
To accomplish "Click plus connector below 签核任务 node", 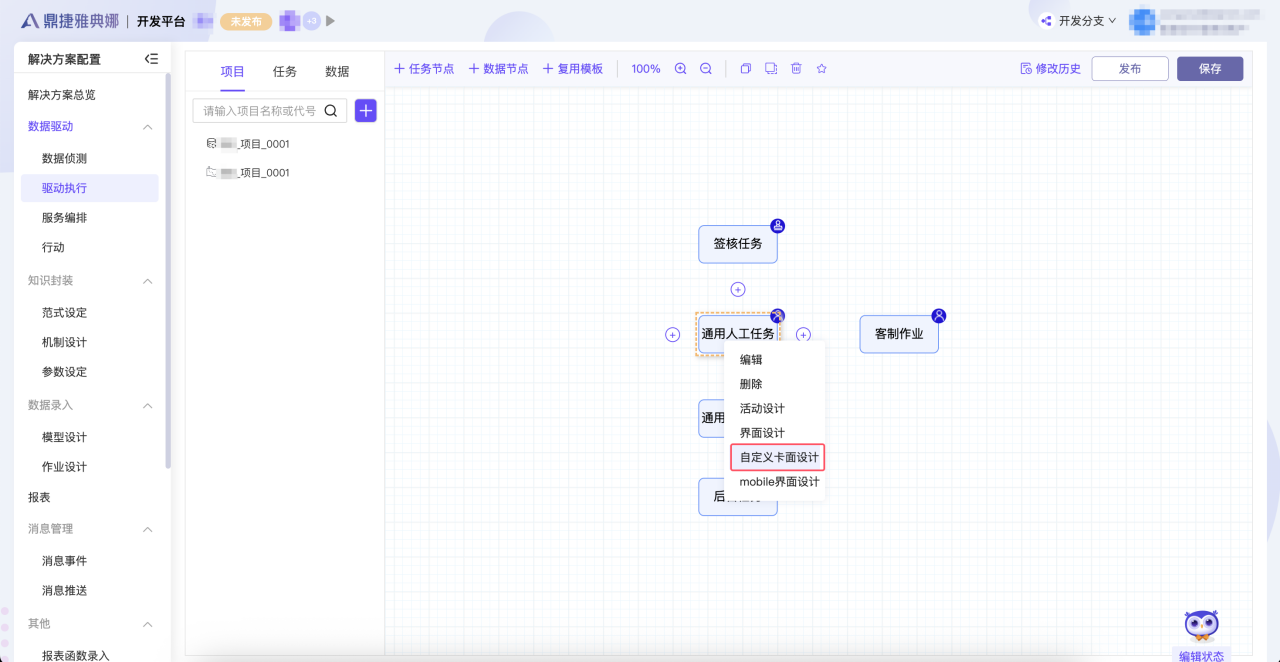I will pos(738,290).
